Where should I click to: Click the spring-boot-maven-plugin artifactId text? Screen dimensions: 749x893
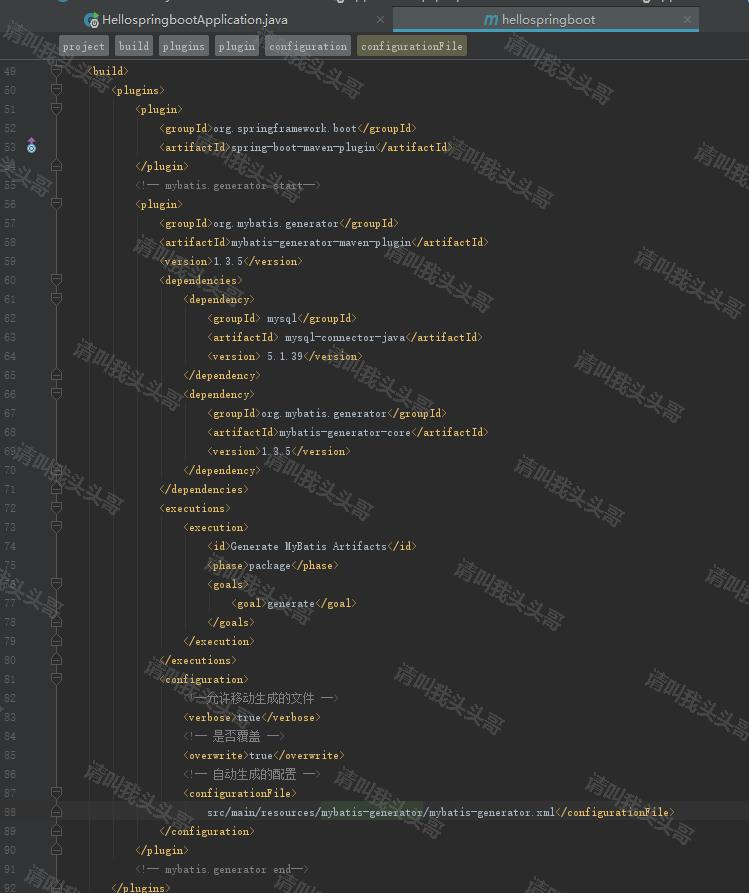click(x=303, y=148)
